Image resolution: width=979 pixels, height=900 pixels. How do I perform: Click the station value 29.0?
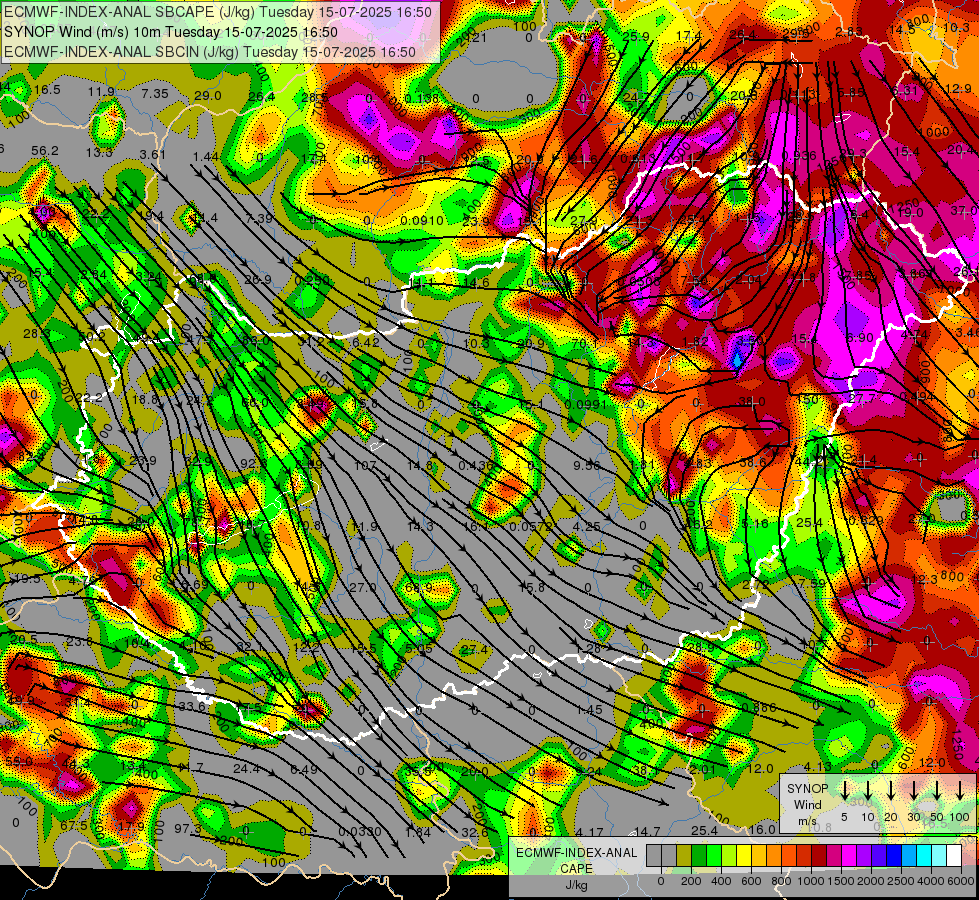(x=208, y=96)
